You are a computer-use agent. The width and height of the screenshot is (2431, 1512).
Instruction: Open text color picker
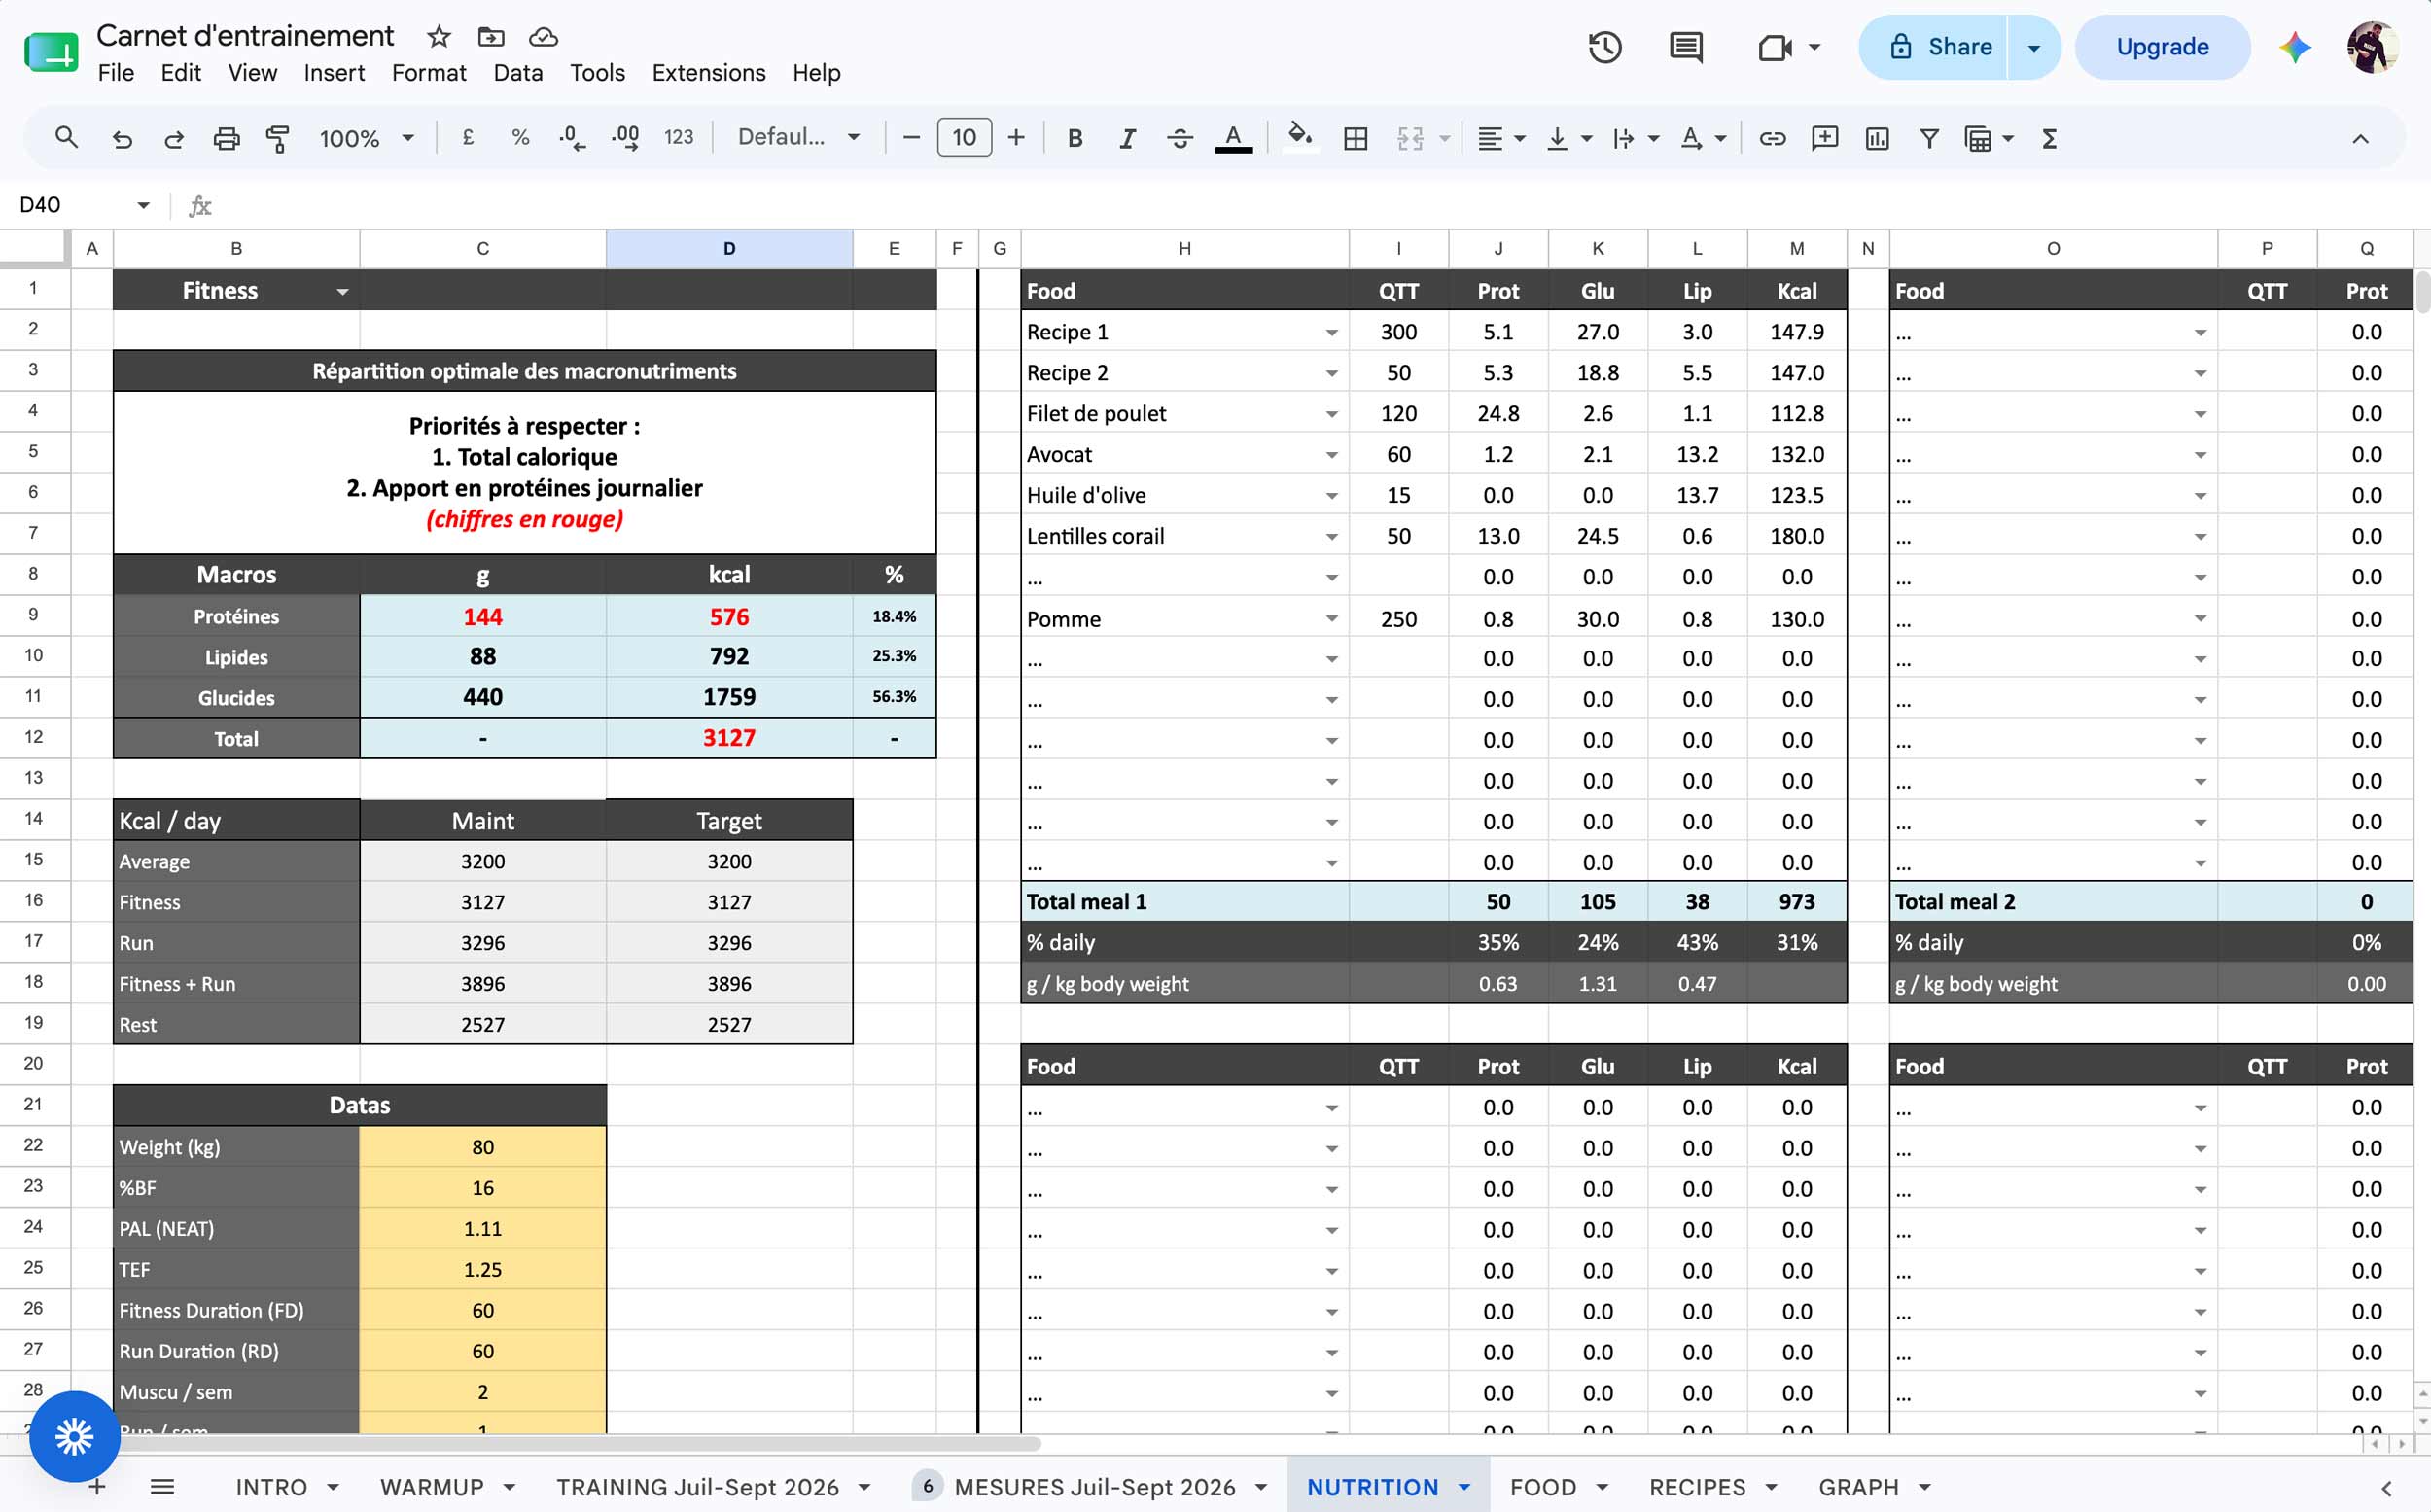[1234, 138]
